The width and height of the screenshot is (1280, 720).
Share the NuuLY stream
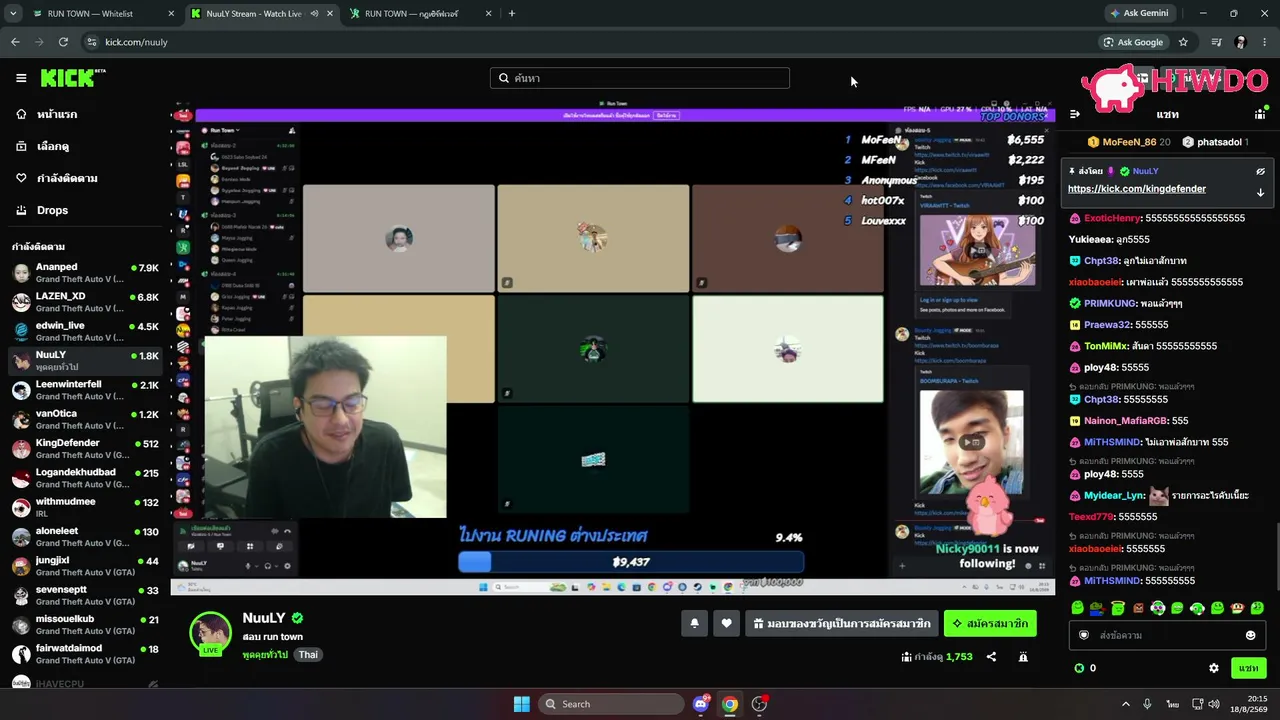991,657
